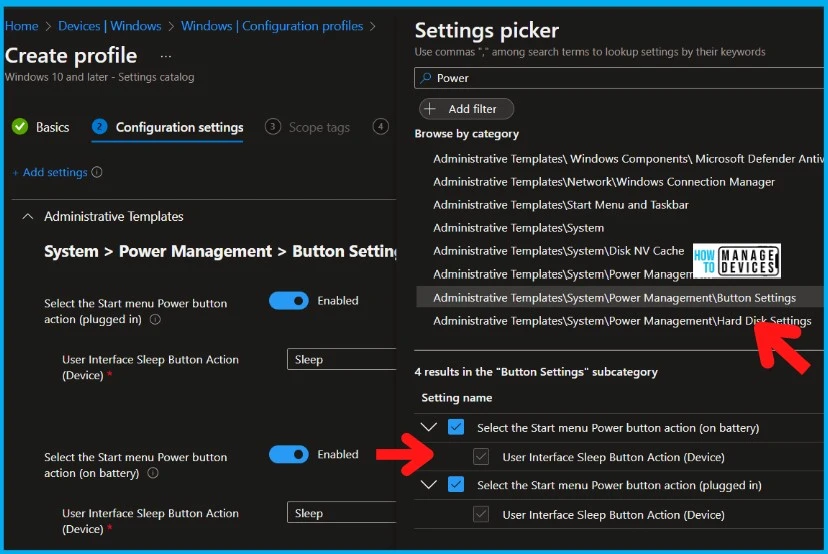The width and height of the screenshot is (828, 554).
Task: Click the search magnifier icon in Settings picker
Action: click(x=426, y=78)
